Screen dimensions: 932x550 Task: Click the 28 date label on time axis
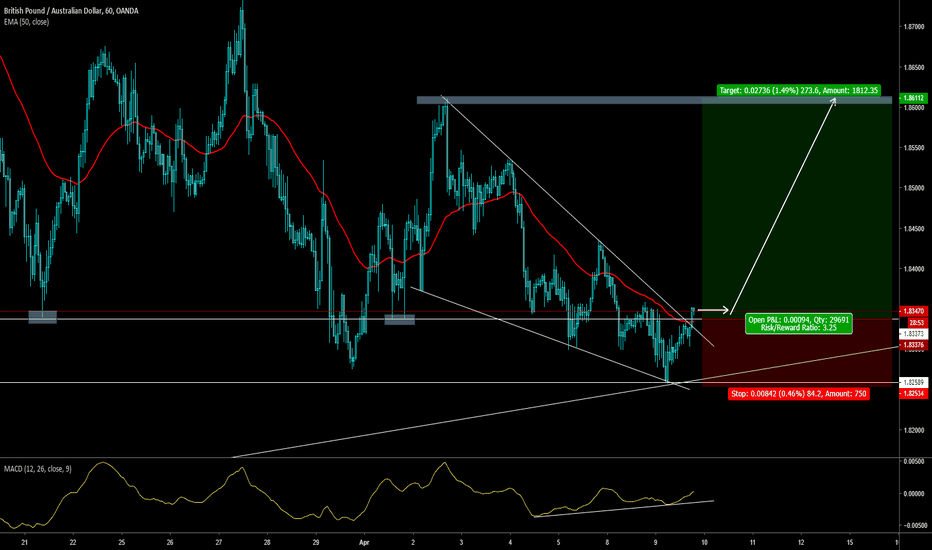click(x=267, y=542)
